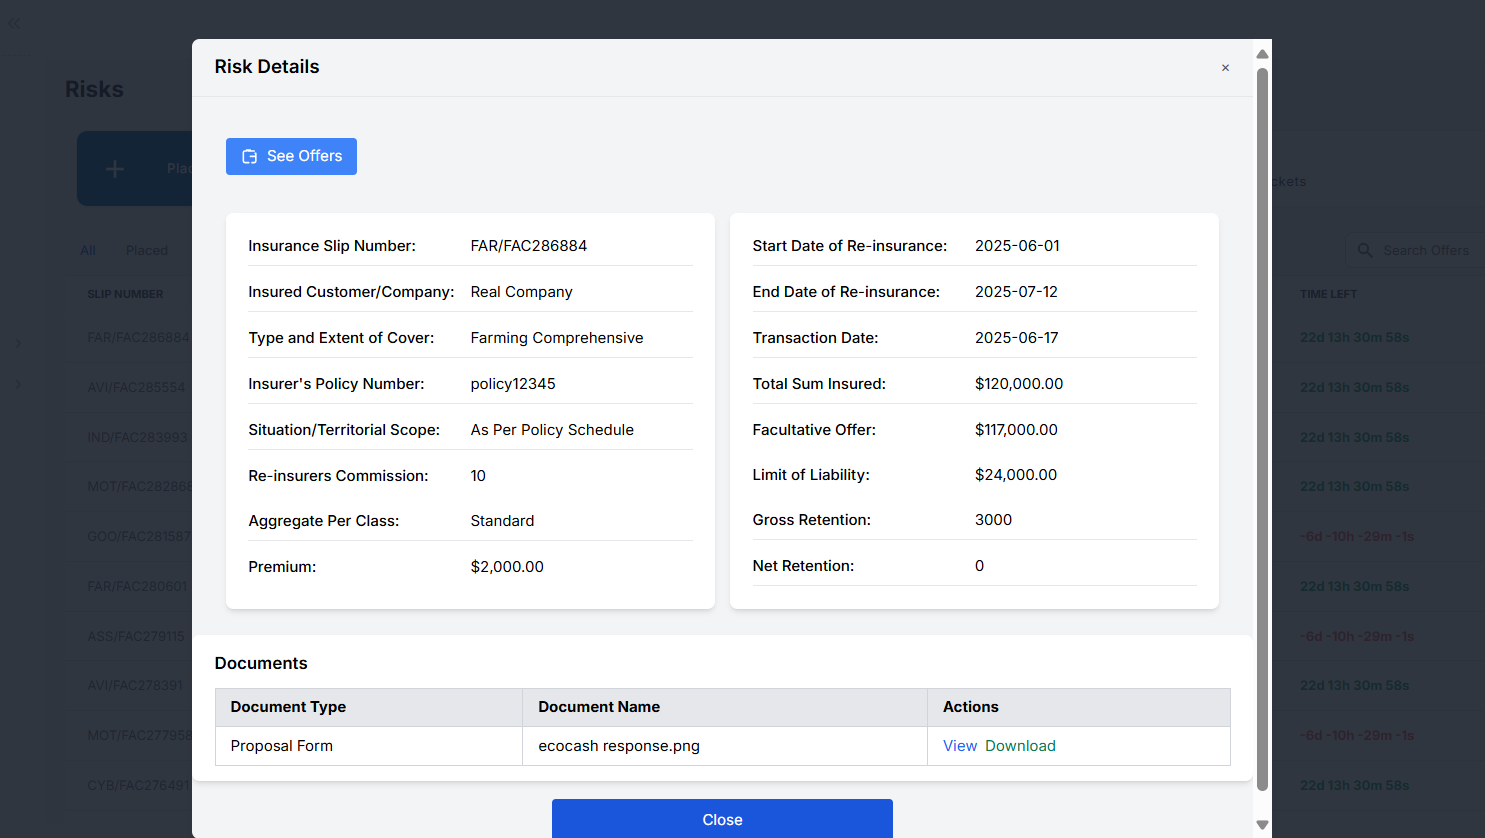Click the Slip Number column header

(x=125, y=294)
